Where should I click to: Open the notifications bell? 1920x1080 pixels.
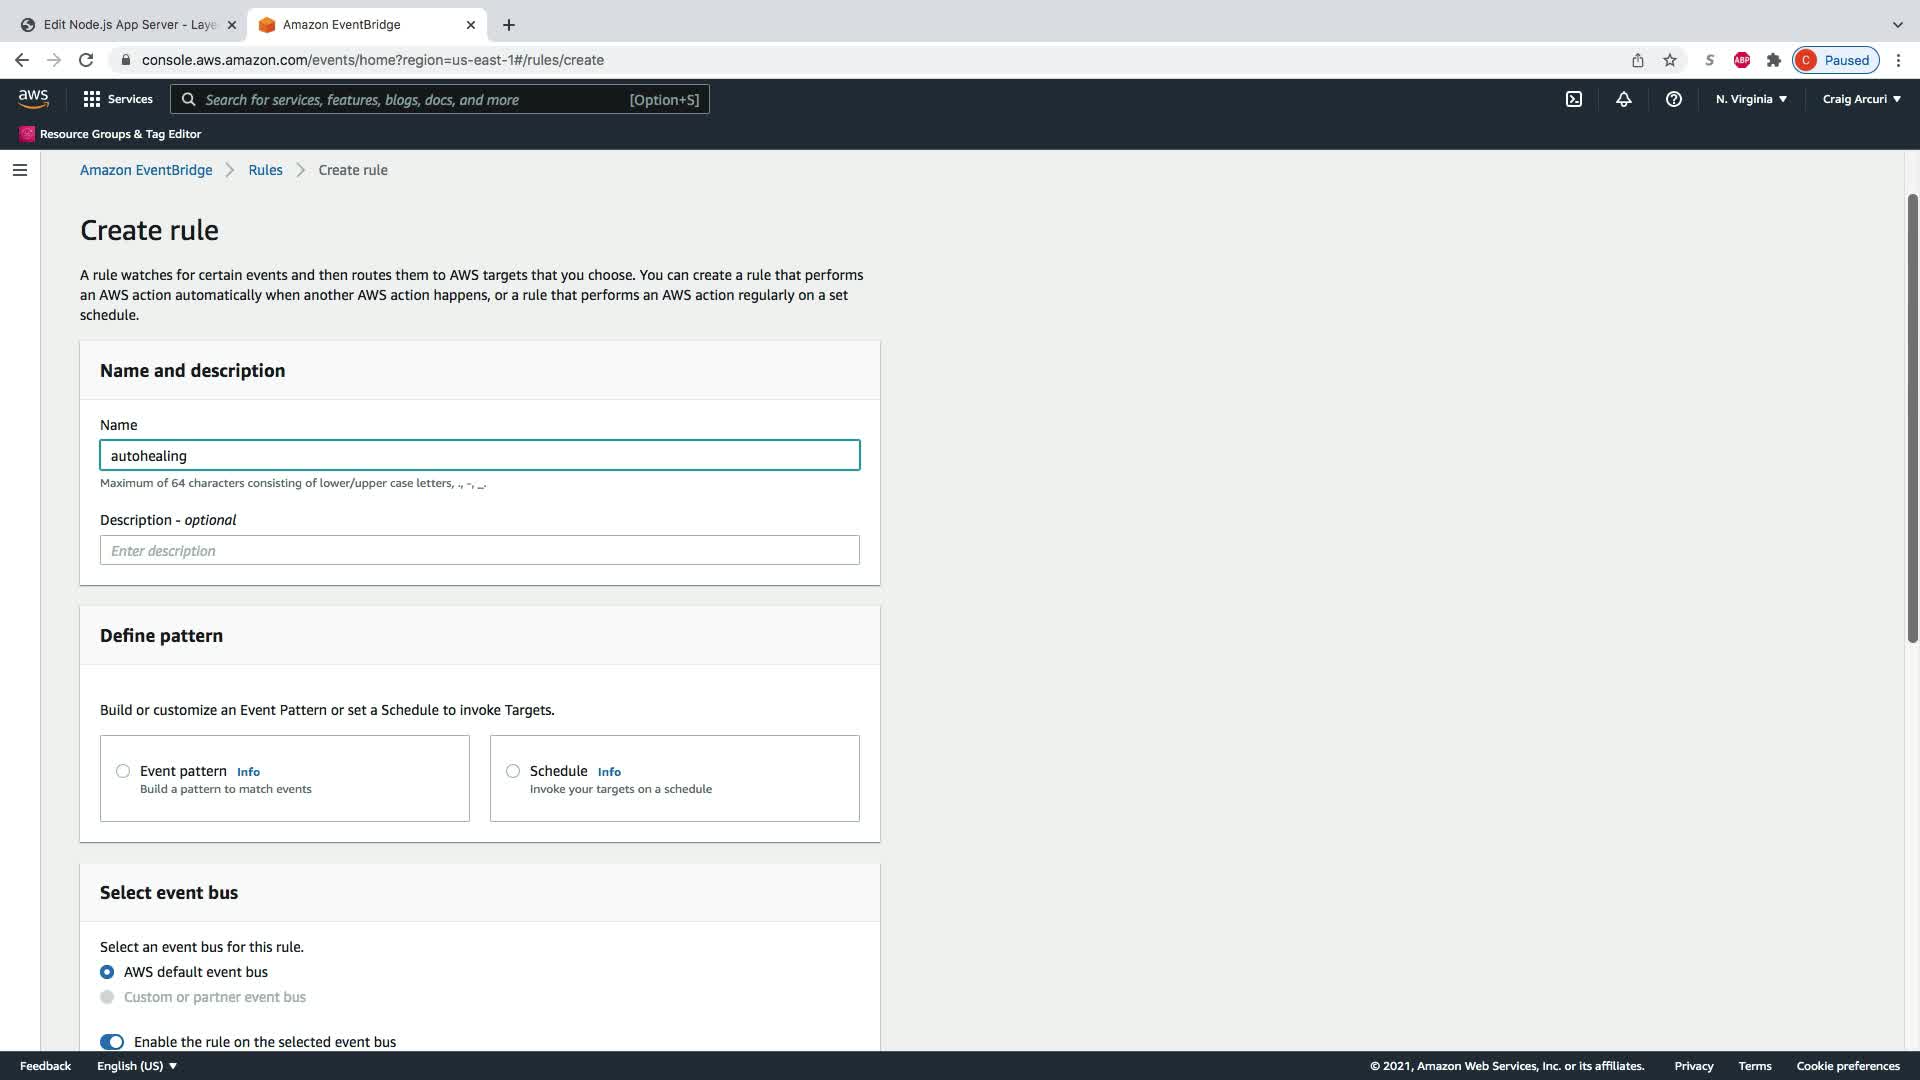point(1623,99)
